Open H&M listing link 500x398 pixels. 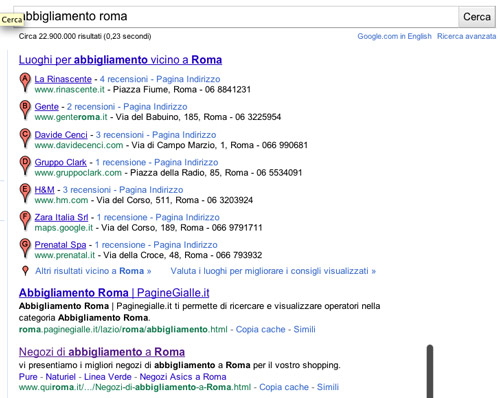(x=44, y=190)
